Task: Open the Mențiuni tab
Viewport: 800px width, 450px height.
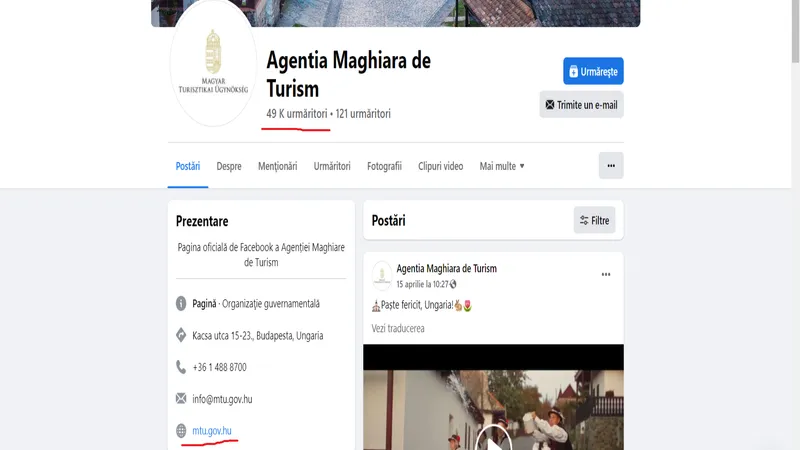Action: [277, 166]
